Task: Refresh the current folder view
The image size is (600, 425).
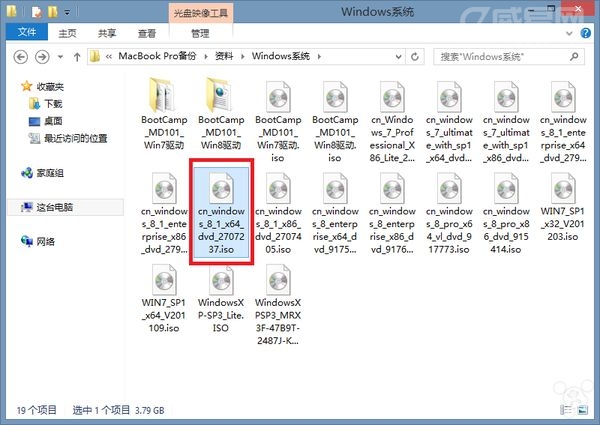Action: [415, 57]
